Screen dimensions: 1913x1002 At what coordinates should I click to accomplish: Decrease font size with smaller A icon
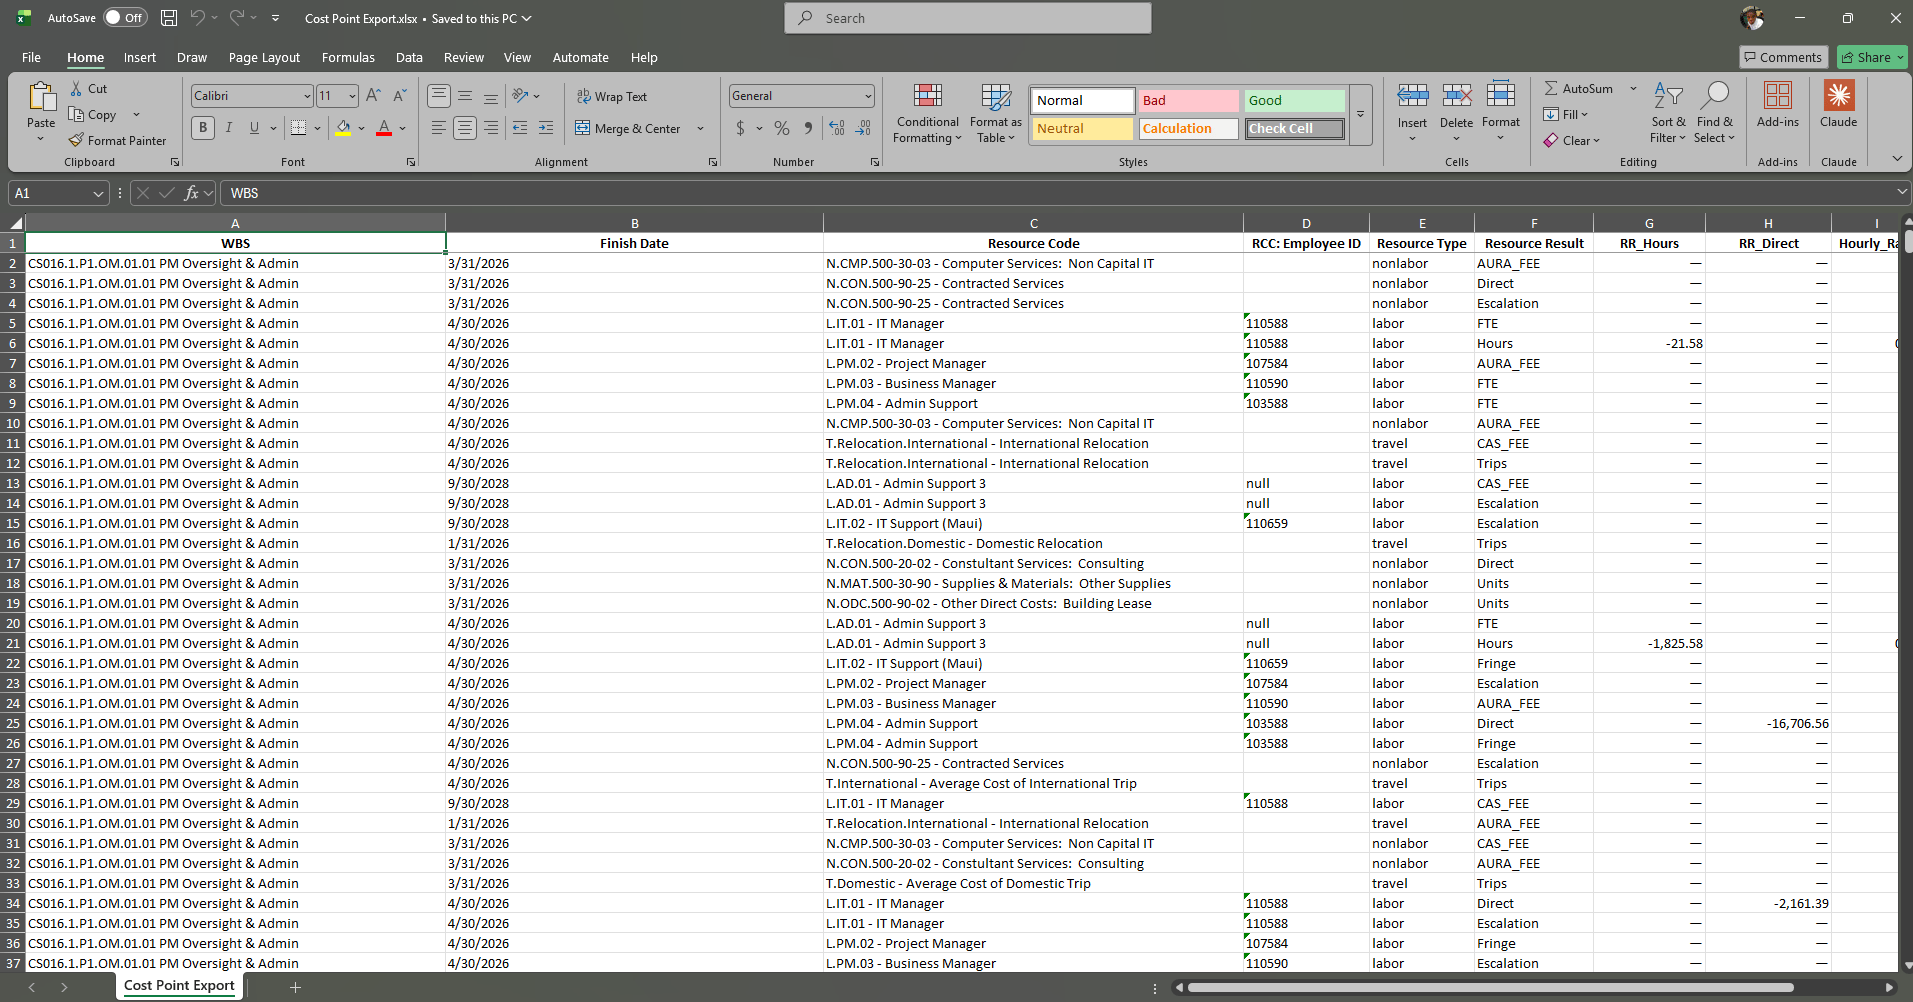[x=399, y=96]
